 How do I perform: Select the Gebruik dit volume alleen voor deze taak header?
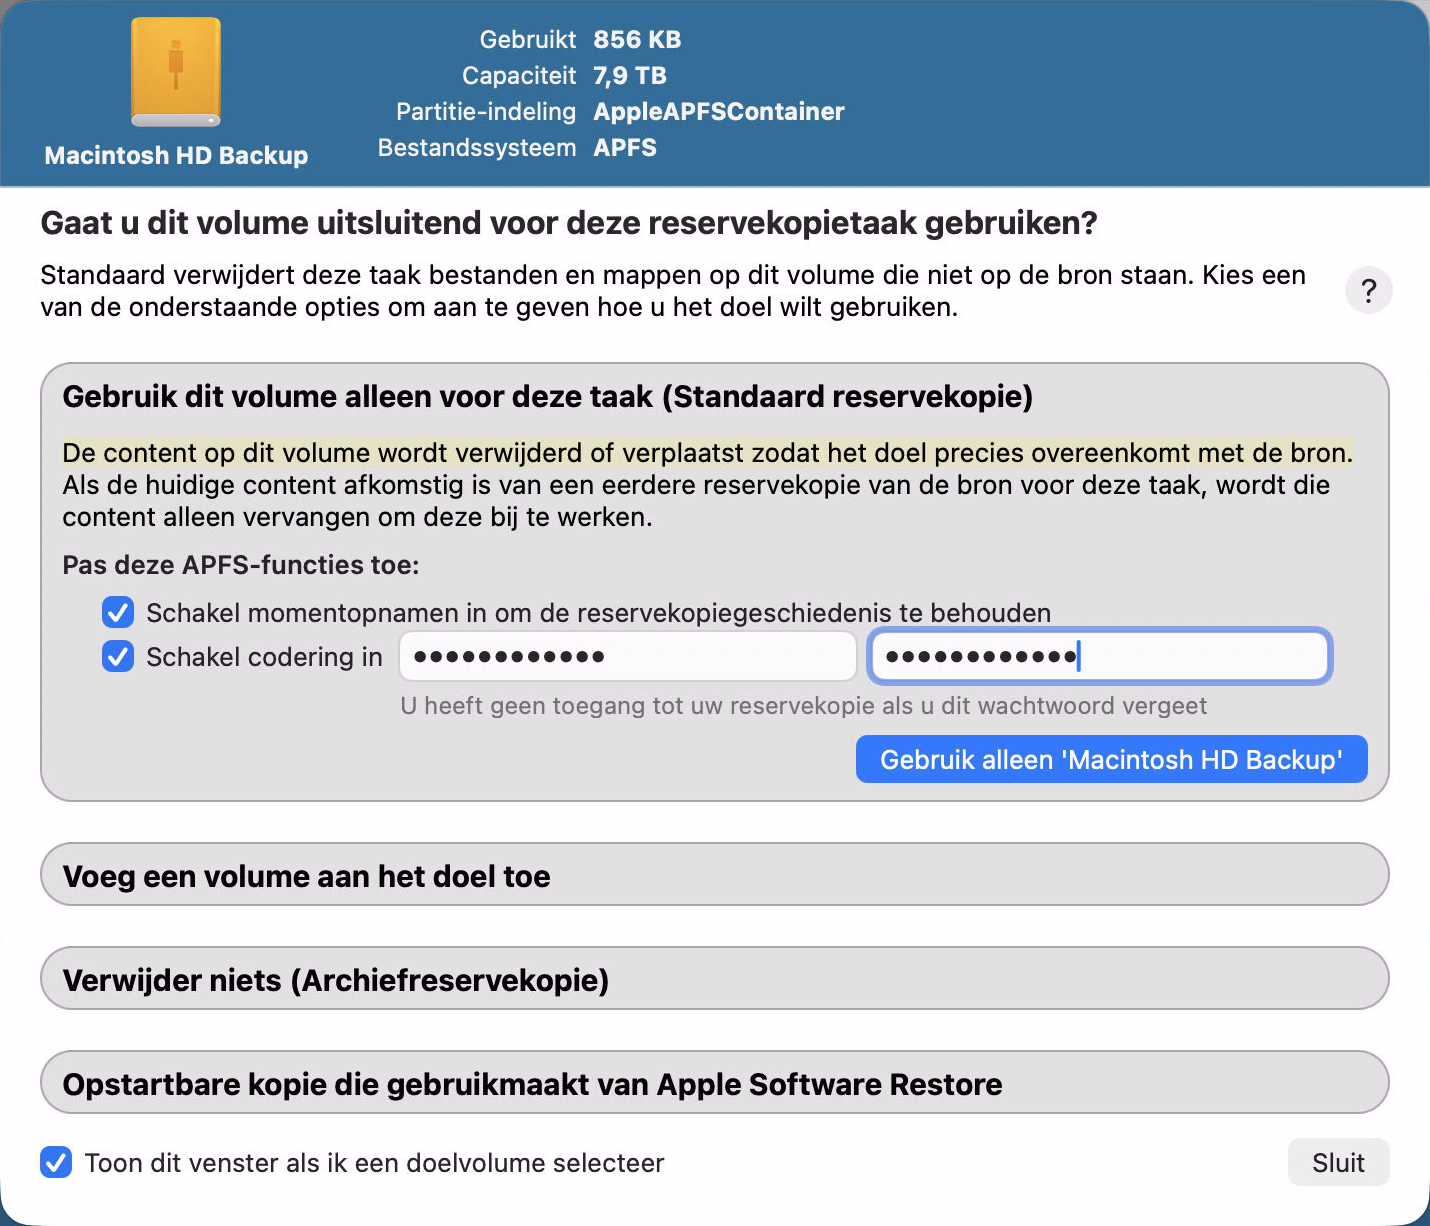[547, 396]
